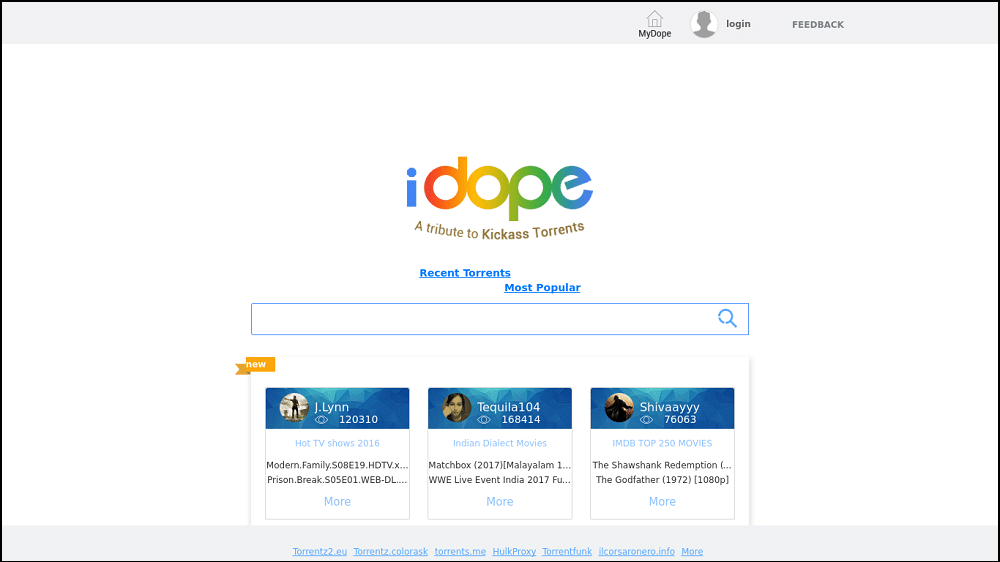Click eye views icon on J.Lynn card
1000x562 pixels.
(321, 420)
